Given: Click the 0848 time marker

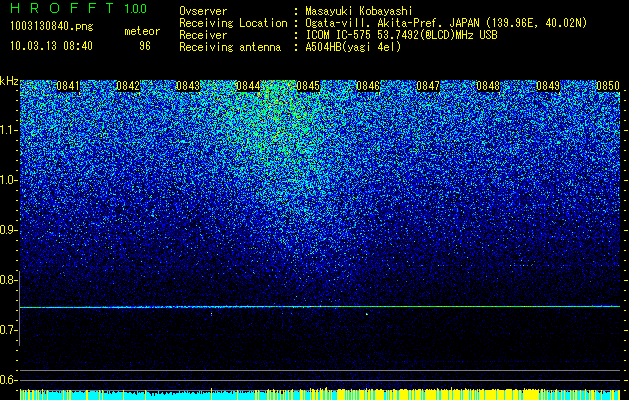Looking at the screenshot, I should (488, 86).
